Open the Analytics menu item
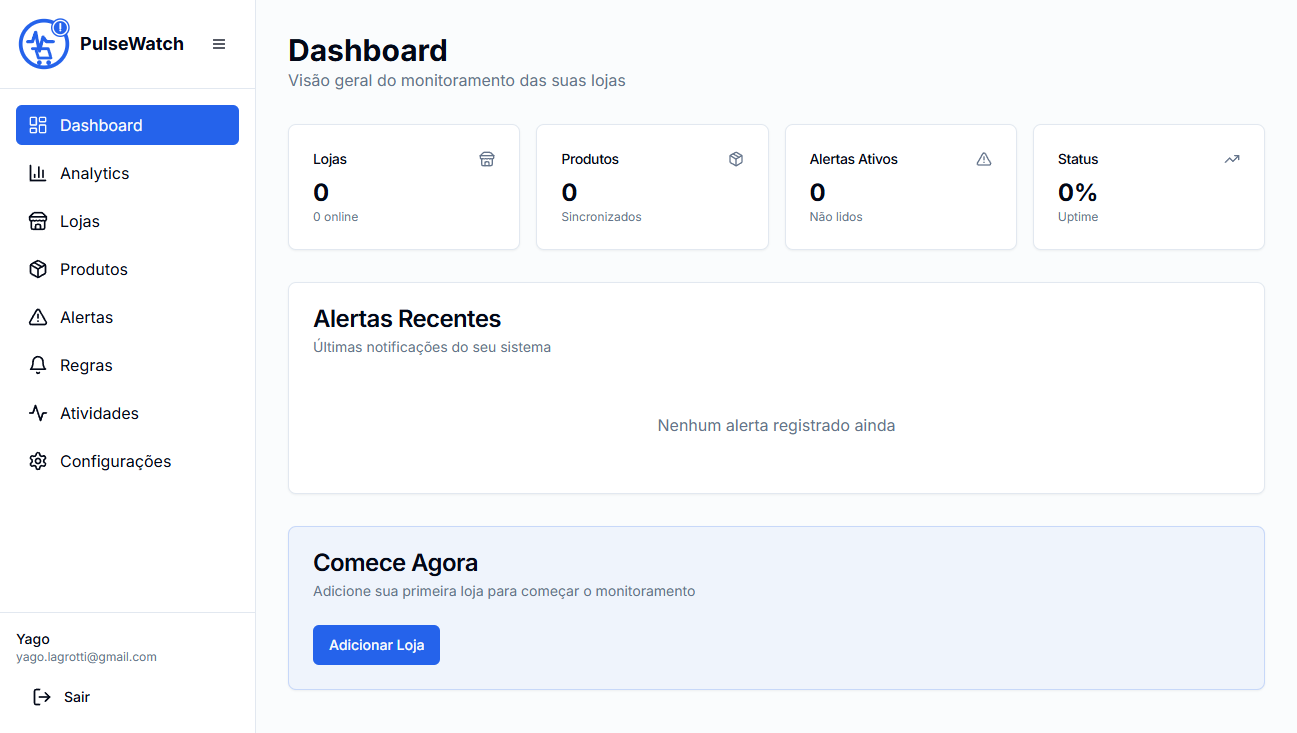Screen dimensions: 1297x733 click(x=95, y=173)
